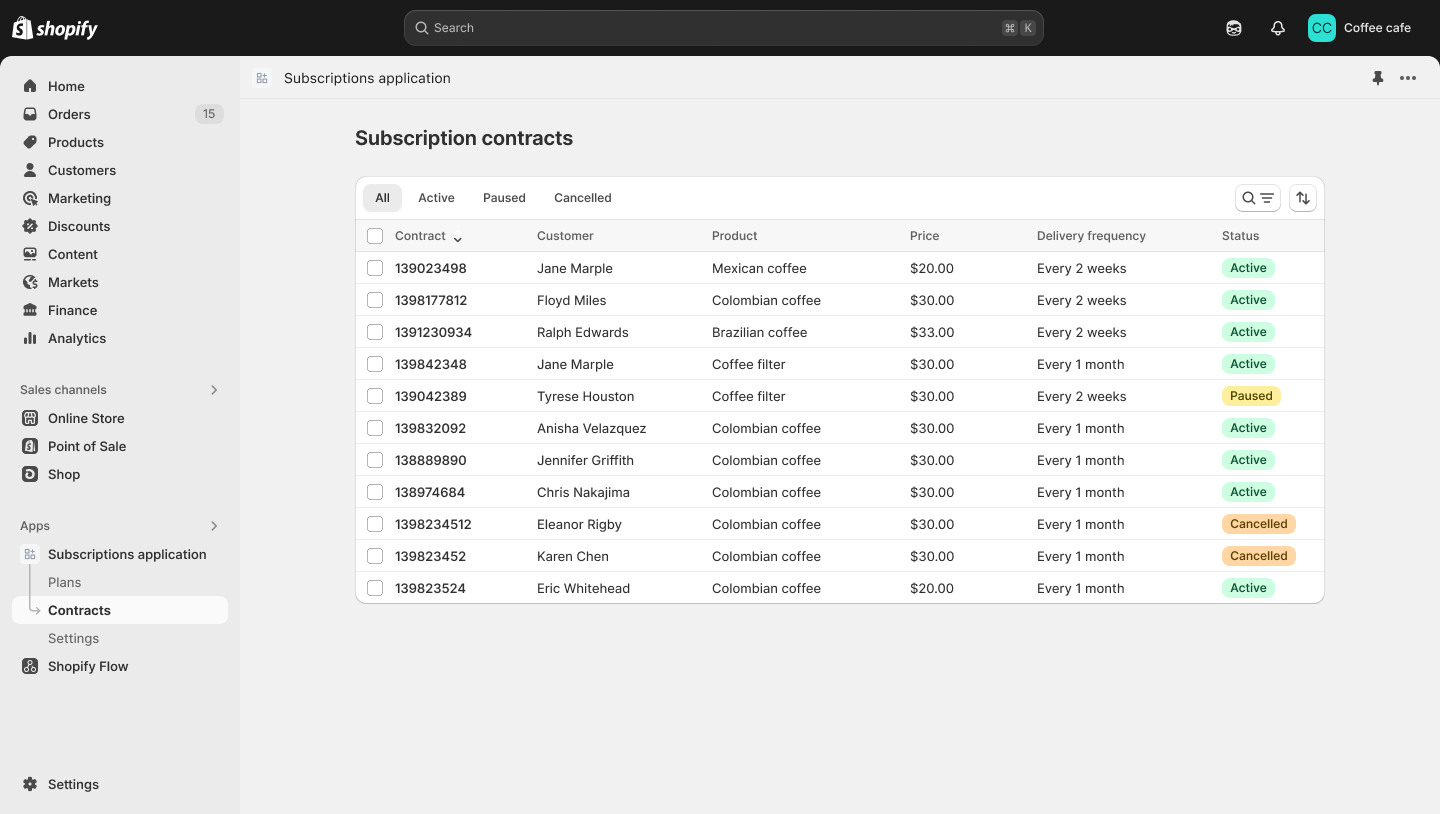Open Shopify Flow app

(x=88, y=666)
